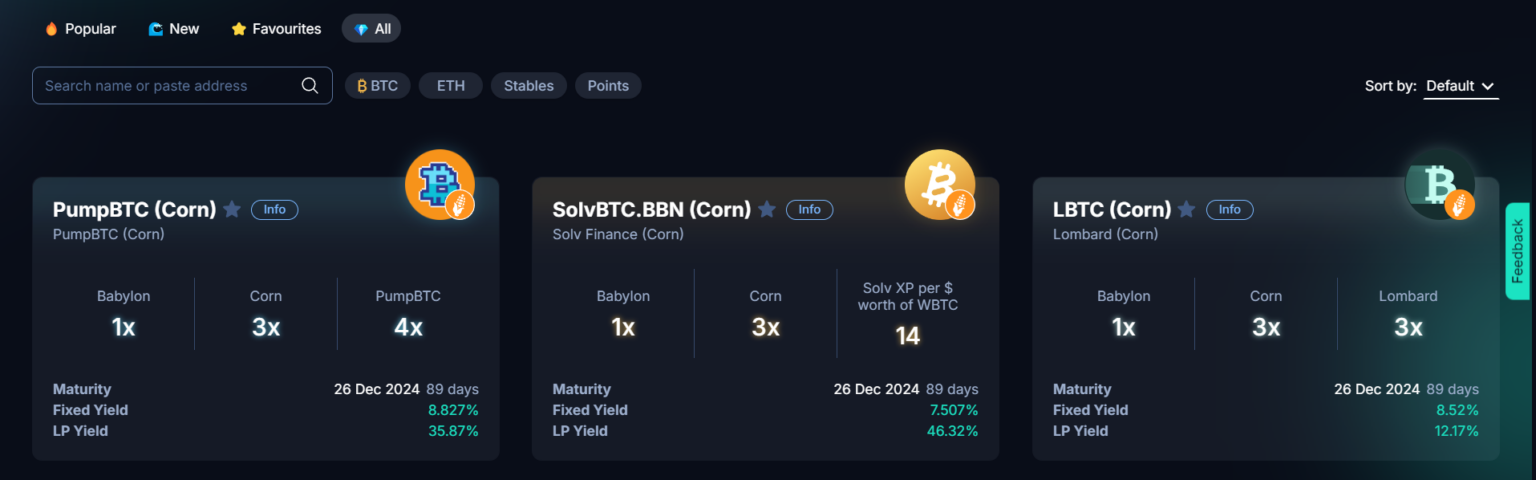The height and width of the screenshot is (480, 1536).
Task: Toggle favourite star for LBTC (Corn)
Action: (1187, 209)
